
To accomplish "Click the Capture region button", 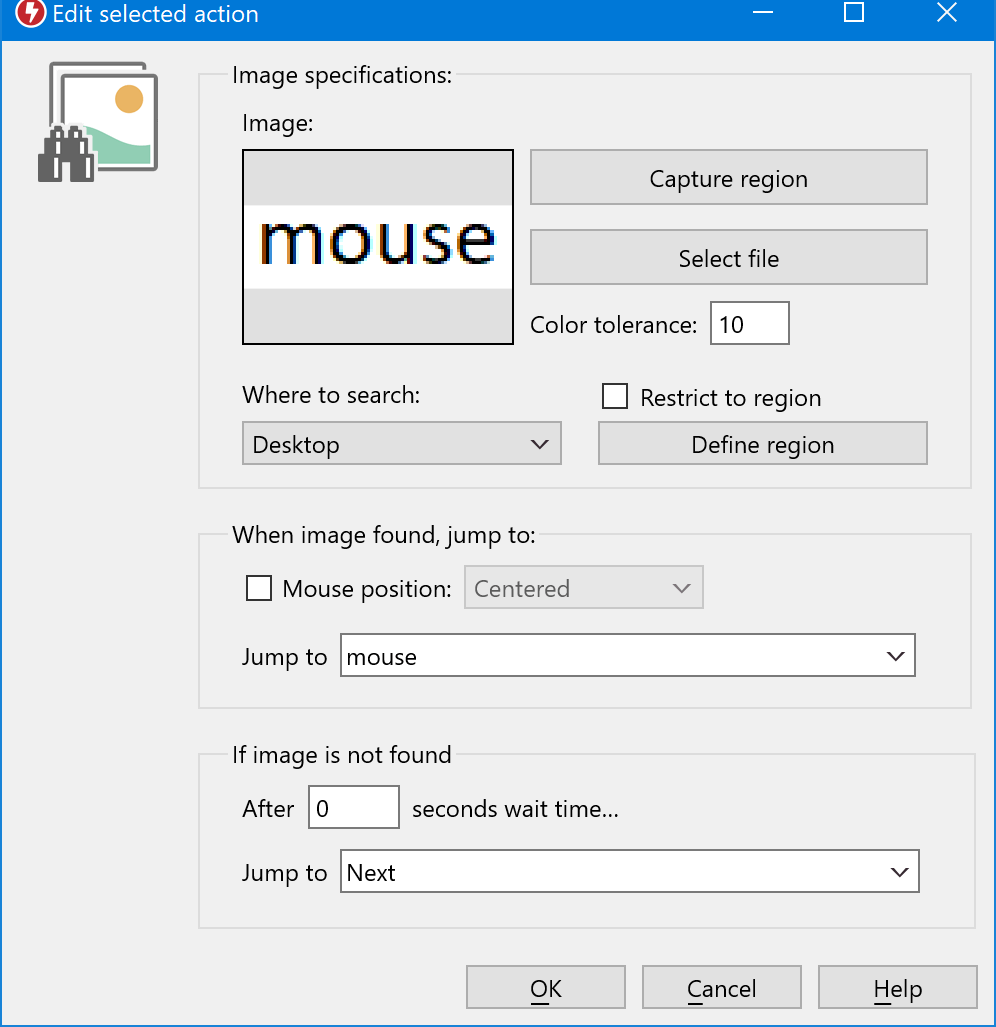I will pyautogui.click(x=729, y=177).
